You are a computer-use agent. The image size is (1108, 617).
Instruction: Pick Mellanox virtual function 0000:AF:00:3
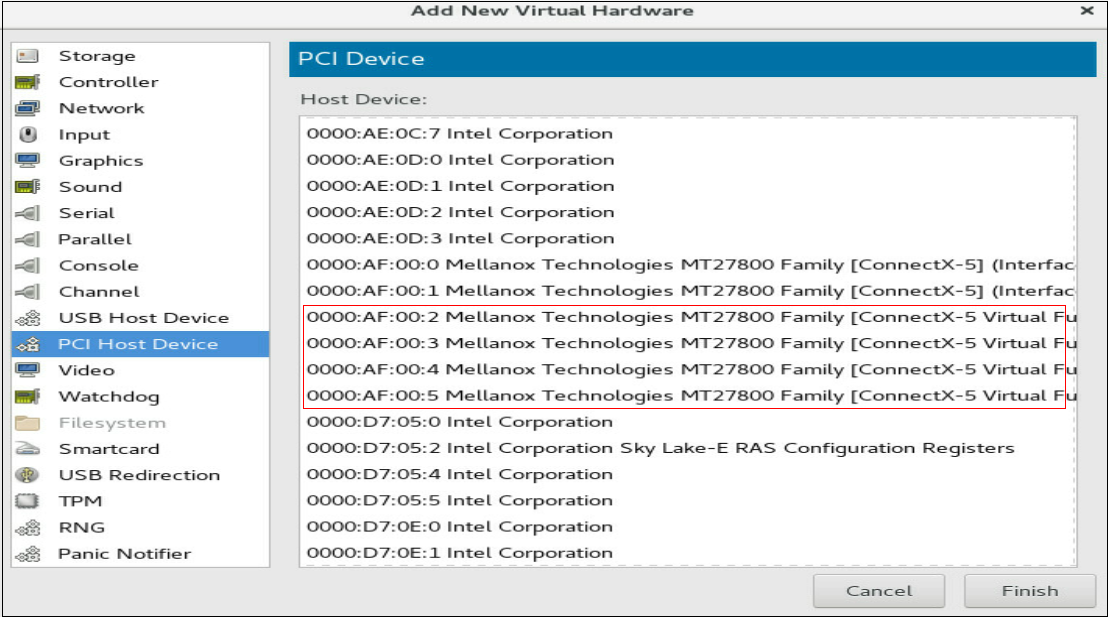point(688,343)
